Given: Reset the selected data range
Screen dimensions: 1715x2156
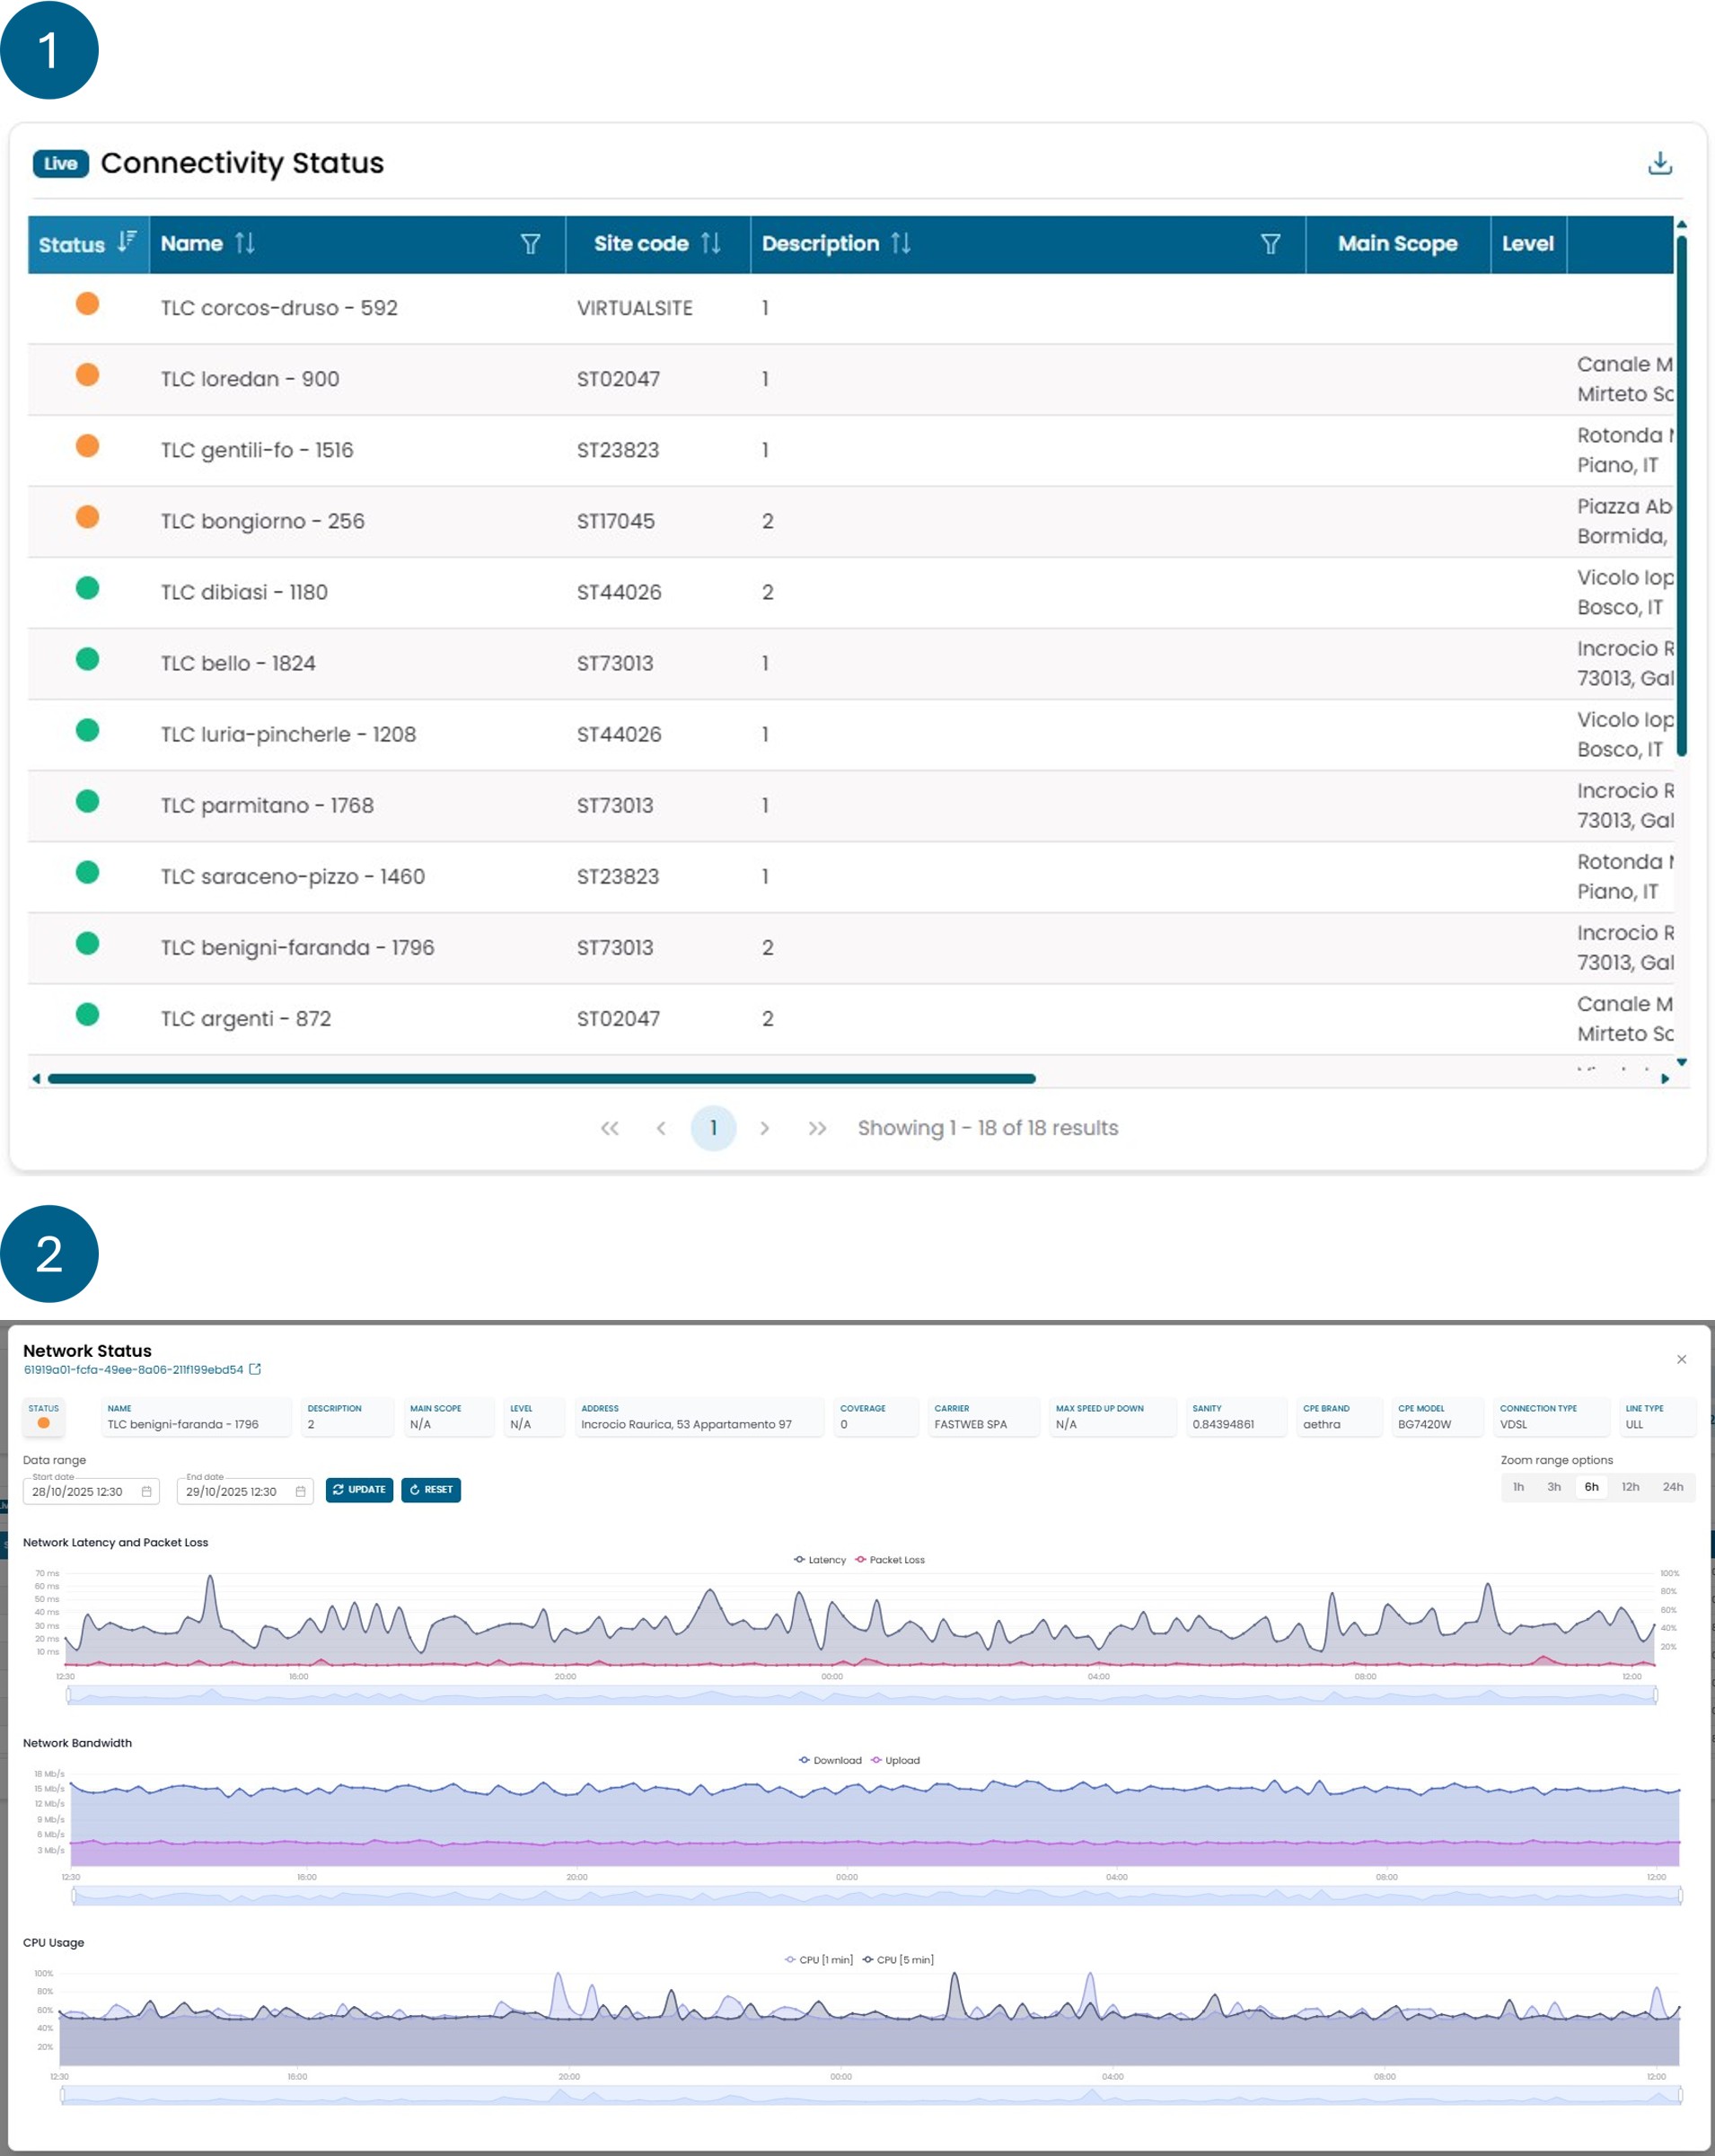Looking at the screenshot, I should [x=431, y=1490].
